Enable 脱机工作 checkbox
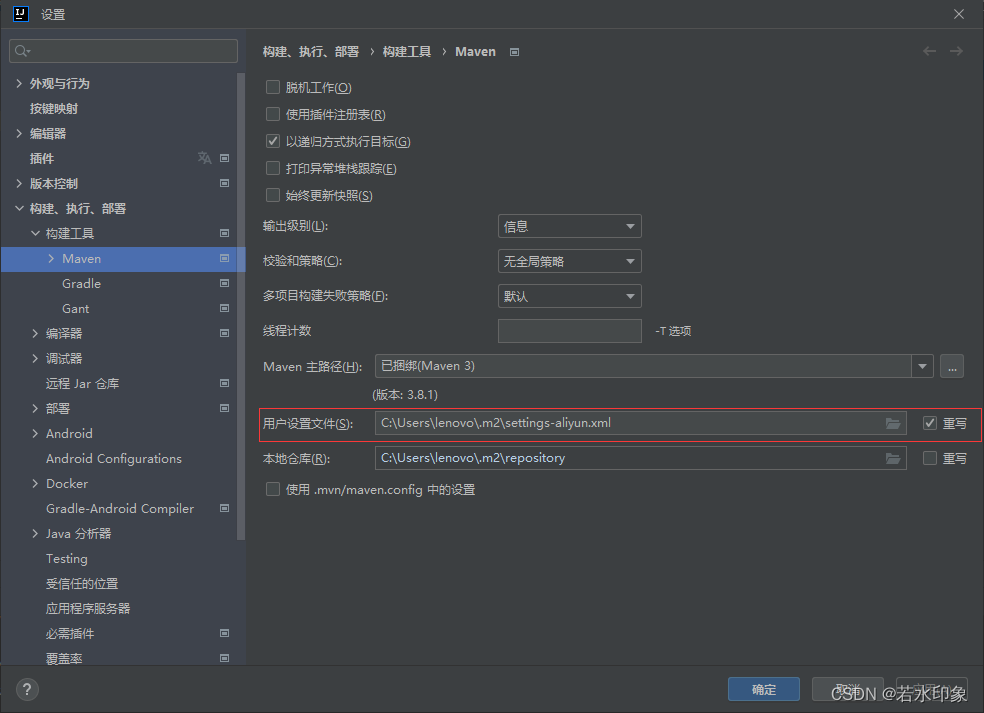 (x=272, y=87)
